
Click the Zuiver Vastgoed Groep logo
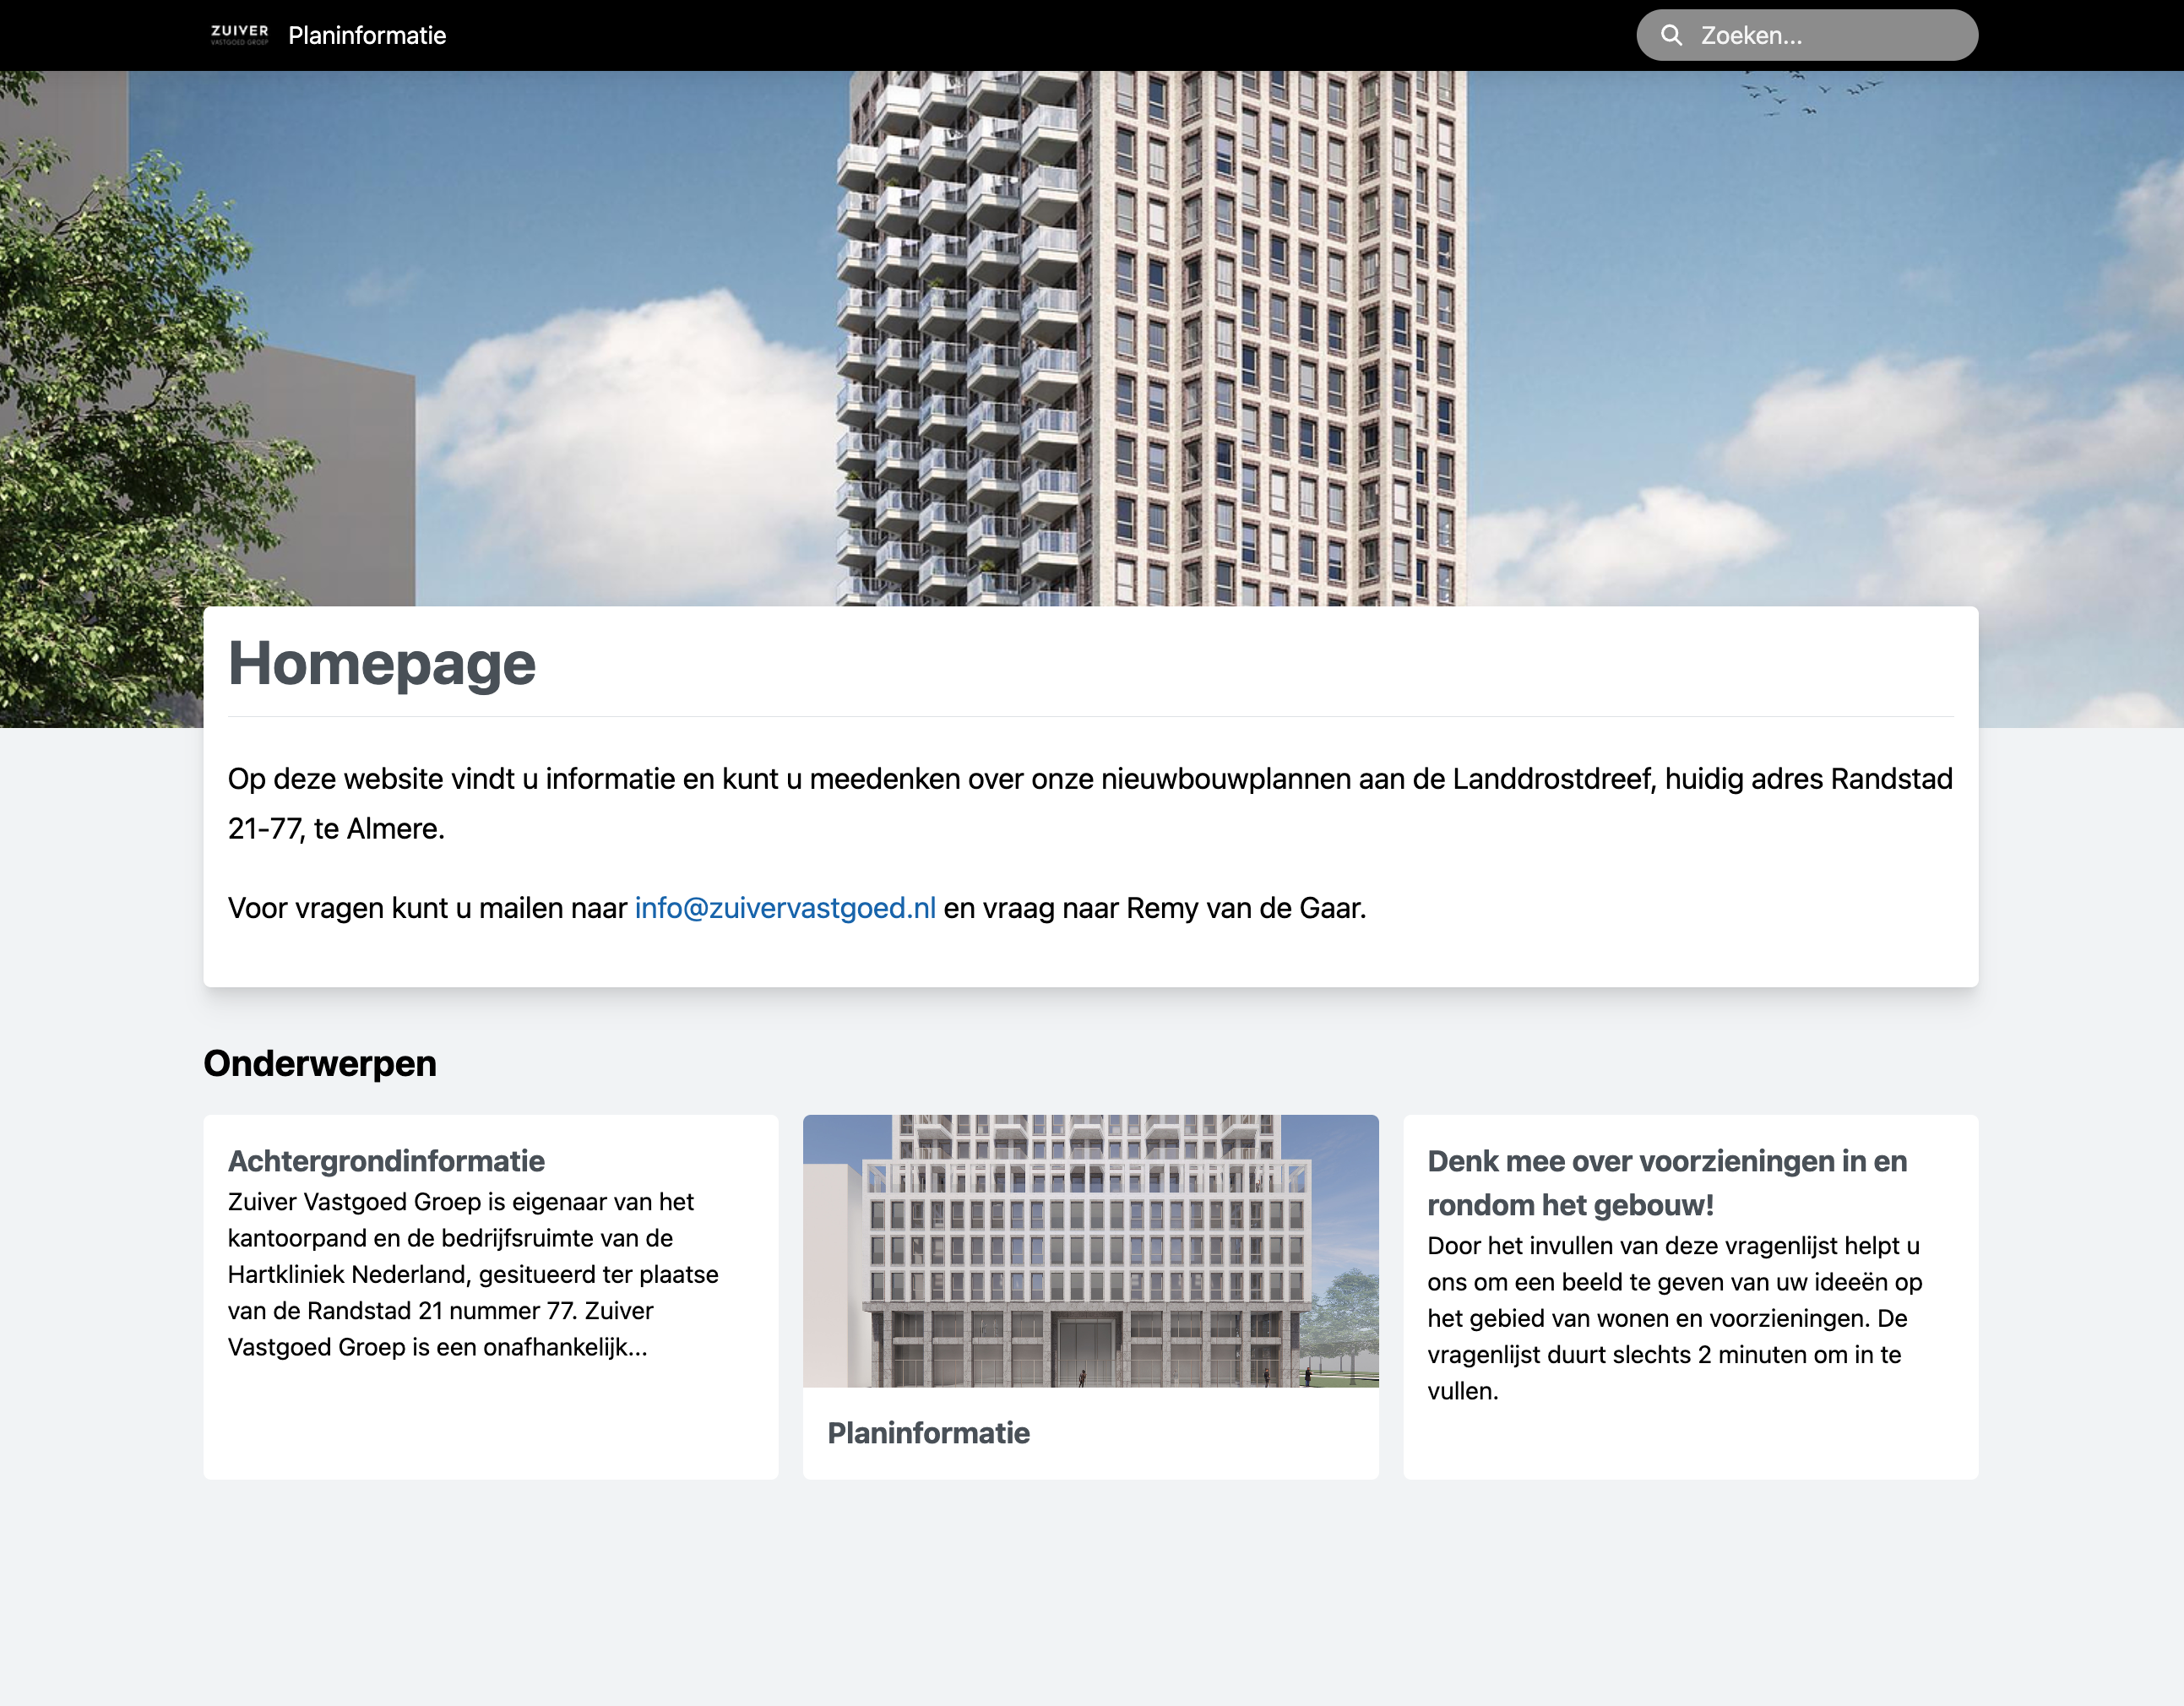click(240, 35)
